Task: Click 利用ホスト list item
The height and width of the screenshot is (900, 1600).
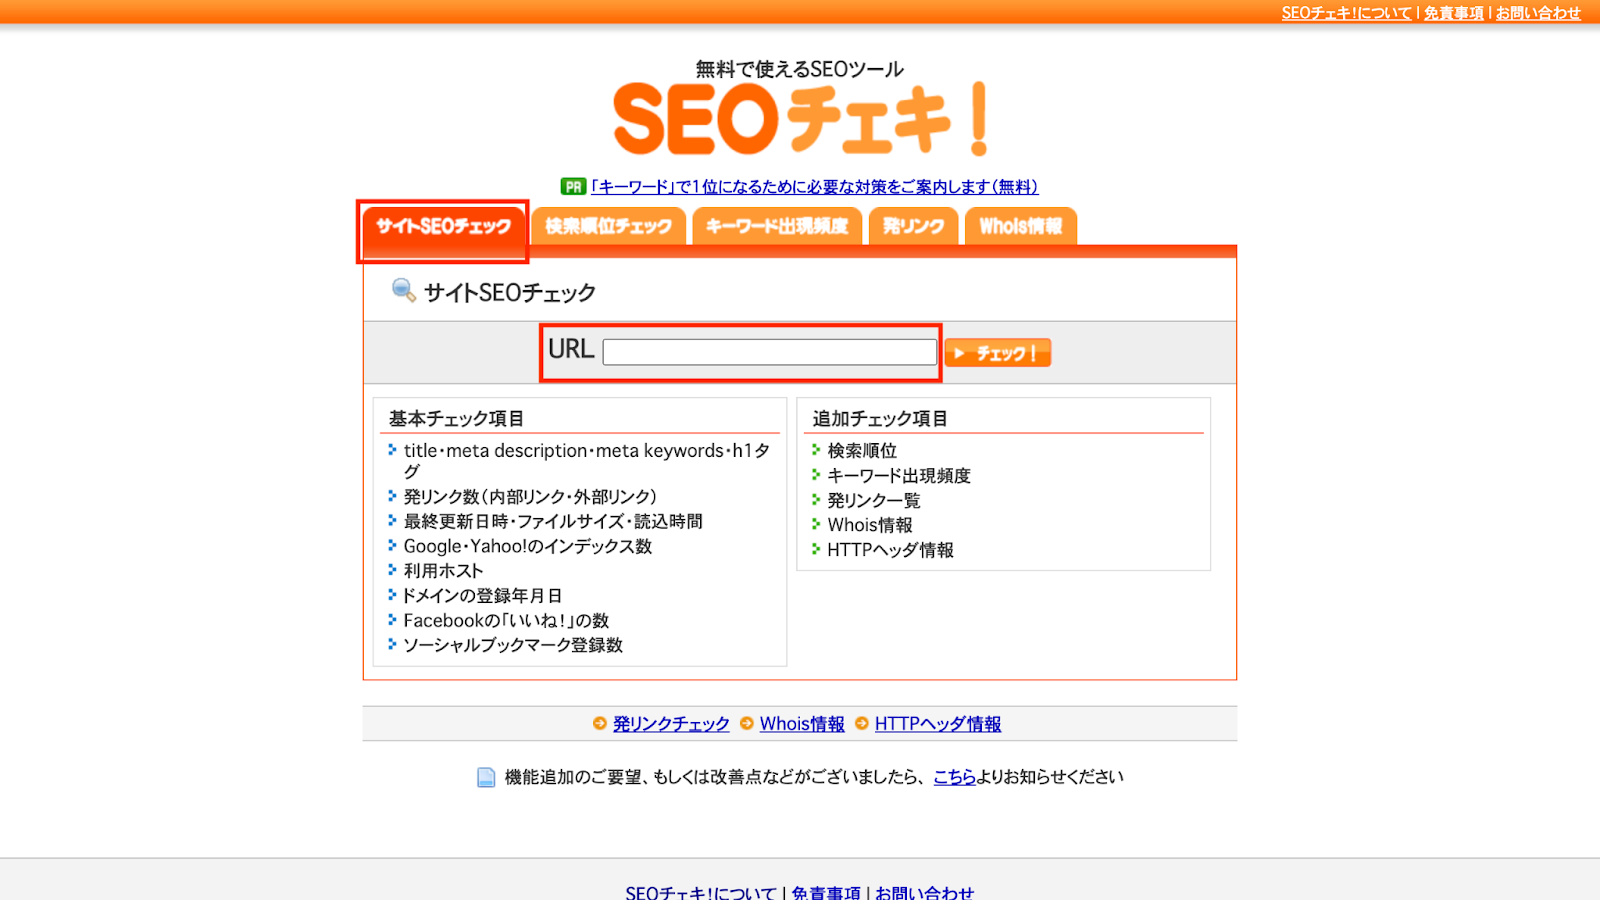Action: point(443,571)
